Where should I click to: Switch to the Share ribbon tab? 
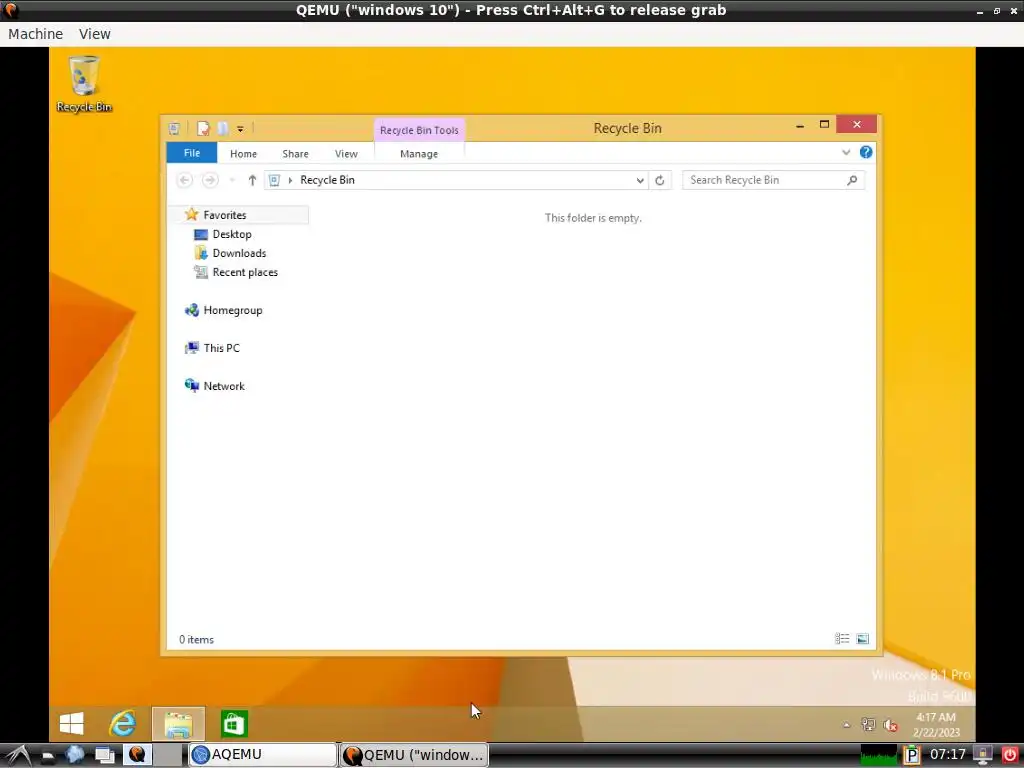pyautogui.click(x=295, y=153)
